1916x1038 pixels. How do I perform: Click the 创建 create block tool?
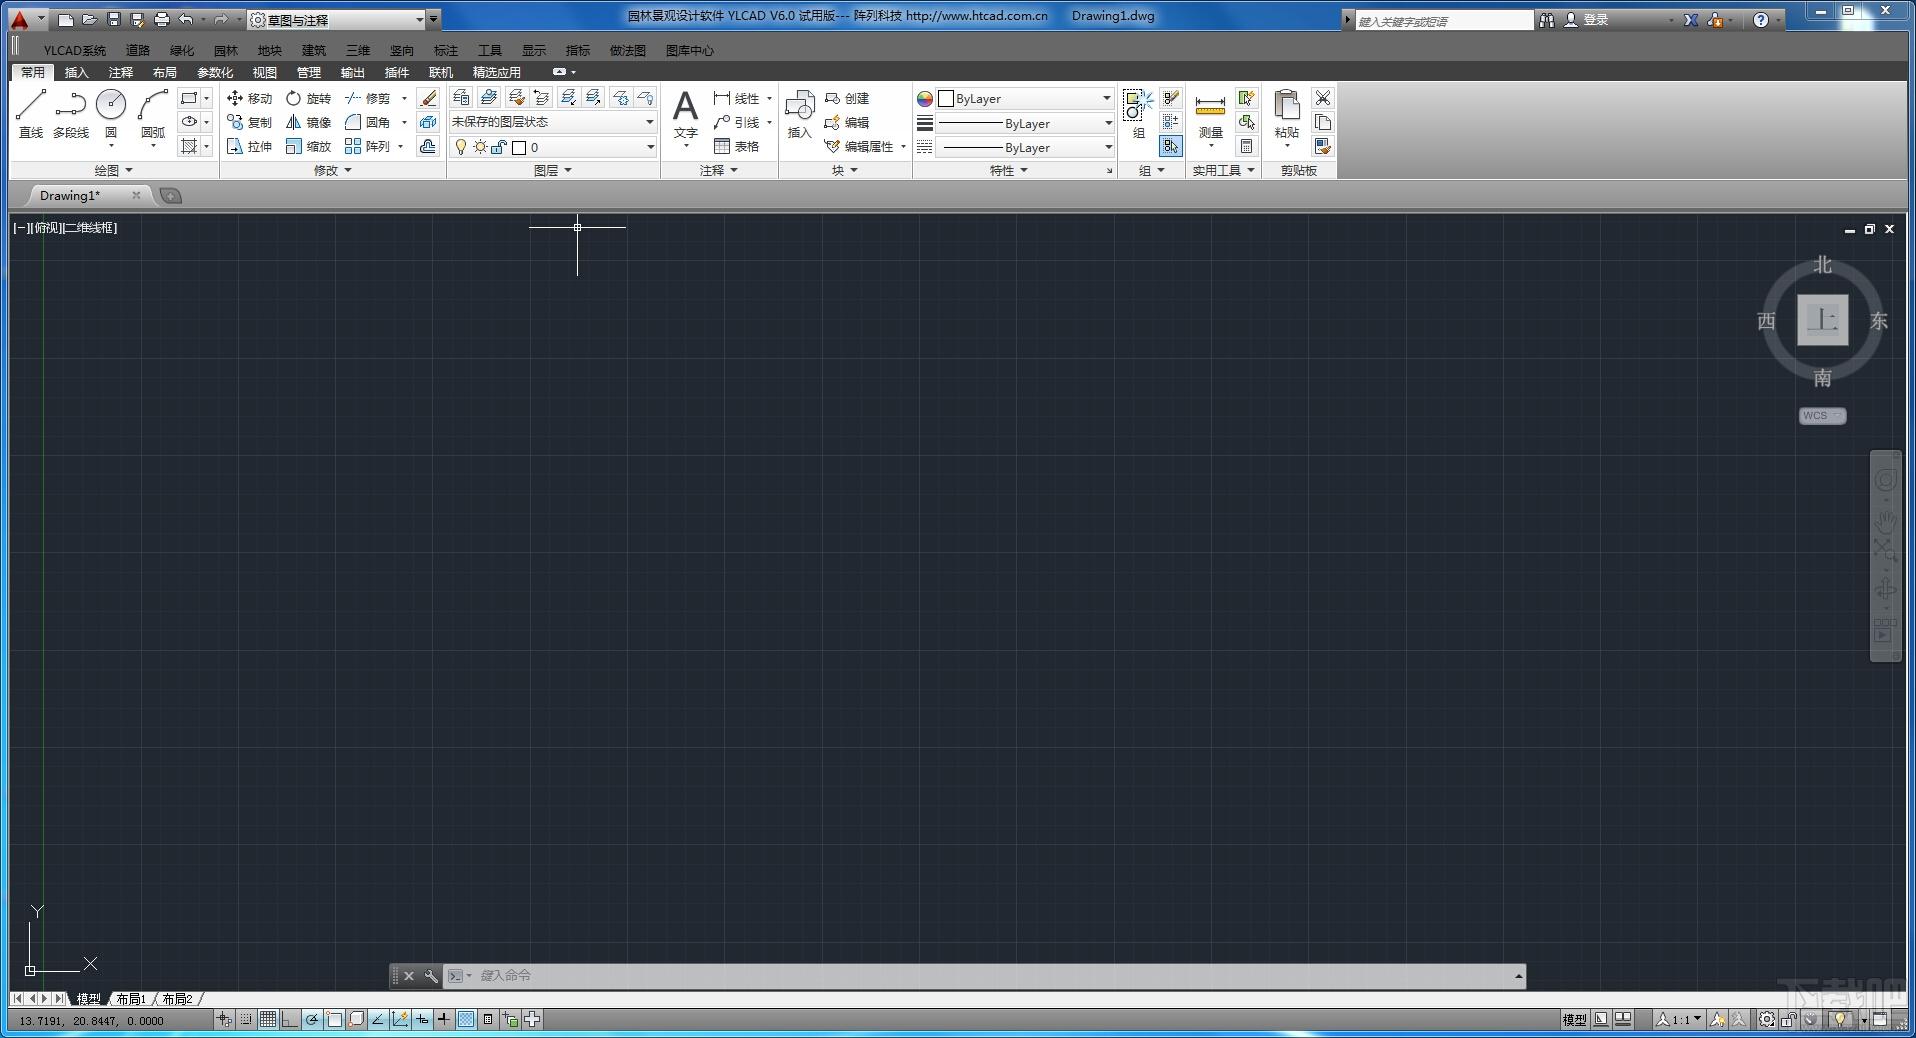click(x=847, y=98)
